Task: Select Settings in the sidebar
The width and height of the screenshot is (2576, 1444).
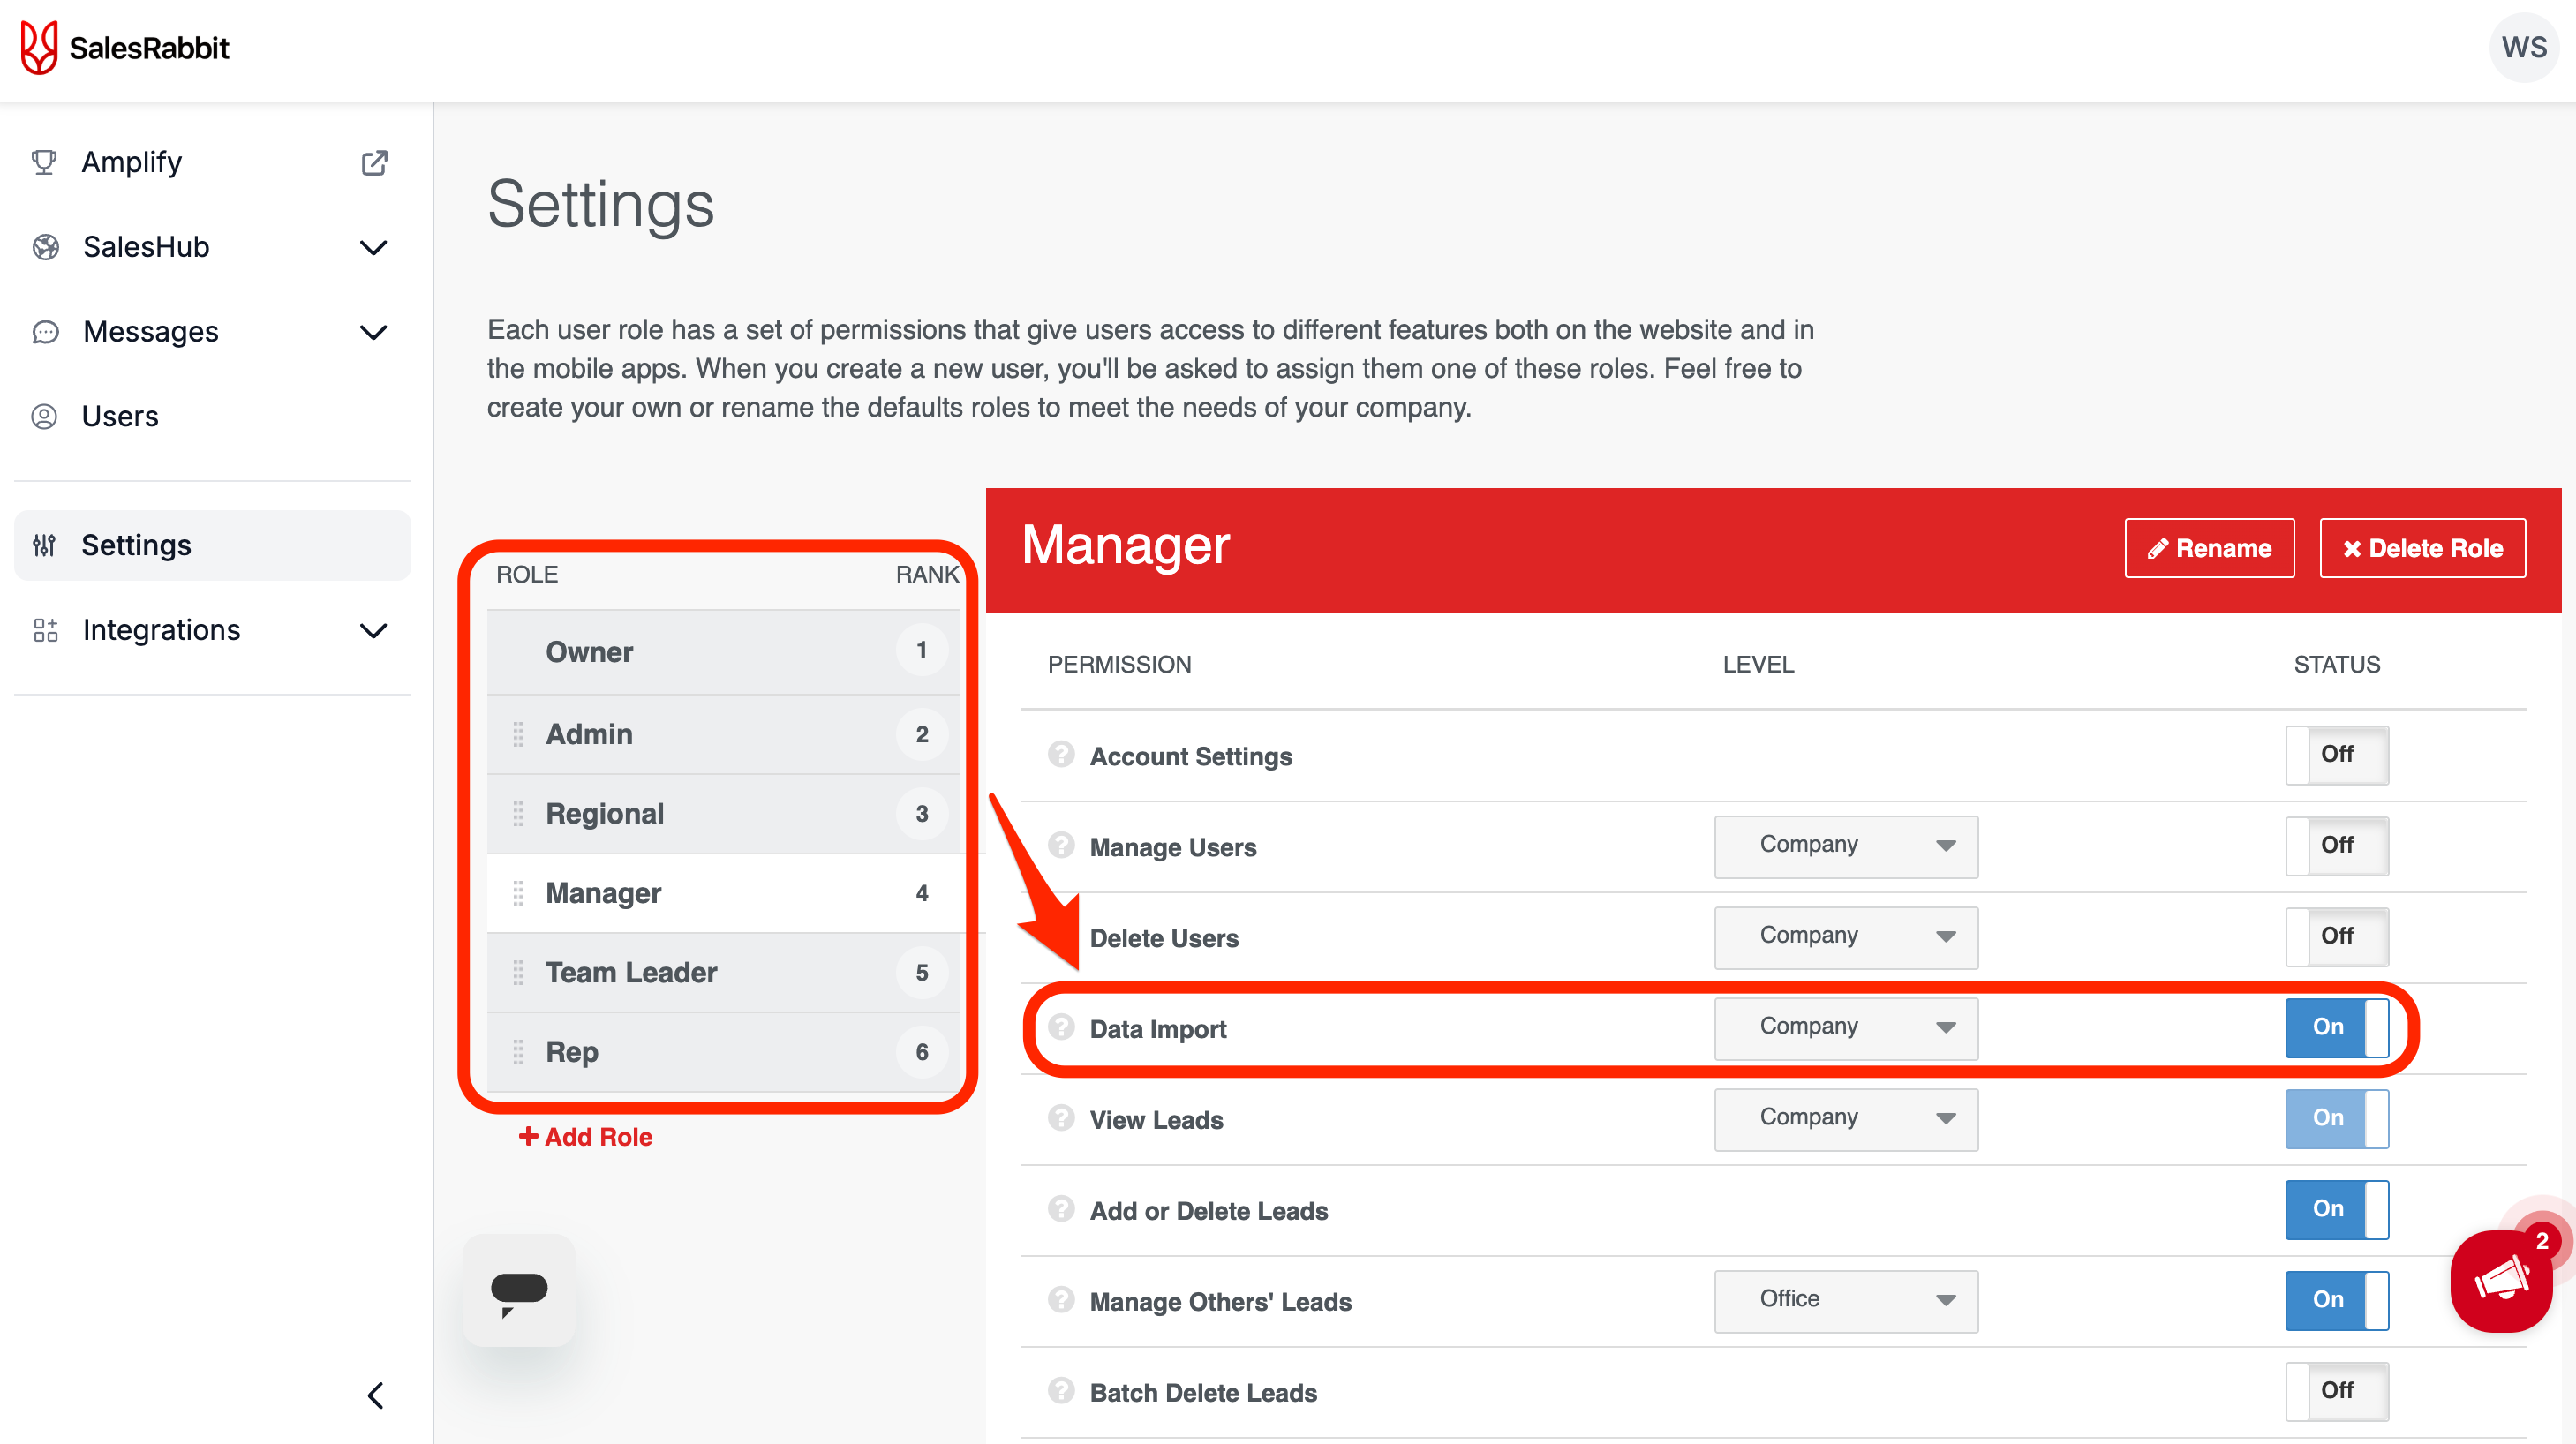Action: coord(212,545)
